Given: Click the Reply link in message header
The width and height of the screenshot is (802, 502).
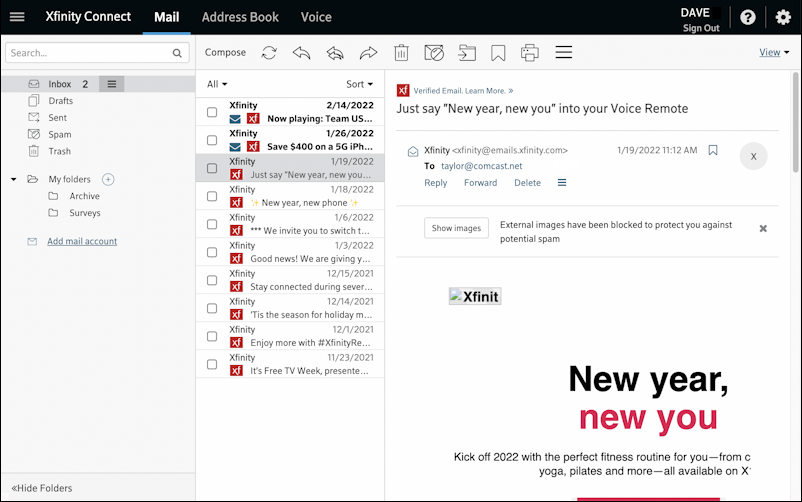Looking at the screenshot, I should pyautogui.click(x=436, y=183).
